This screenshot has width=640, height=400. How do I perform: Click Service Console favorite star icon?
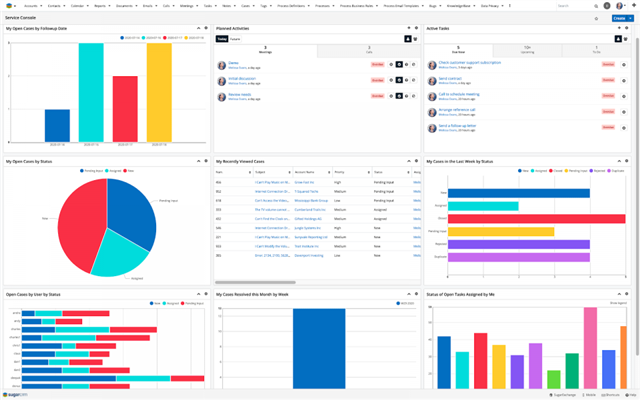(596, 18)
